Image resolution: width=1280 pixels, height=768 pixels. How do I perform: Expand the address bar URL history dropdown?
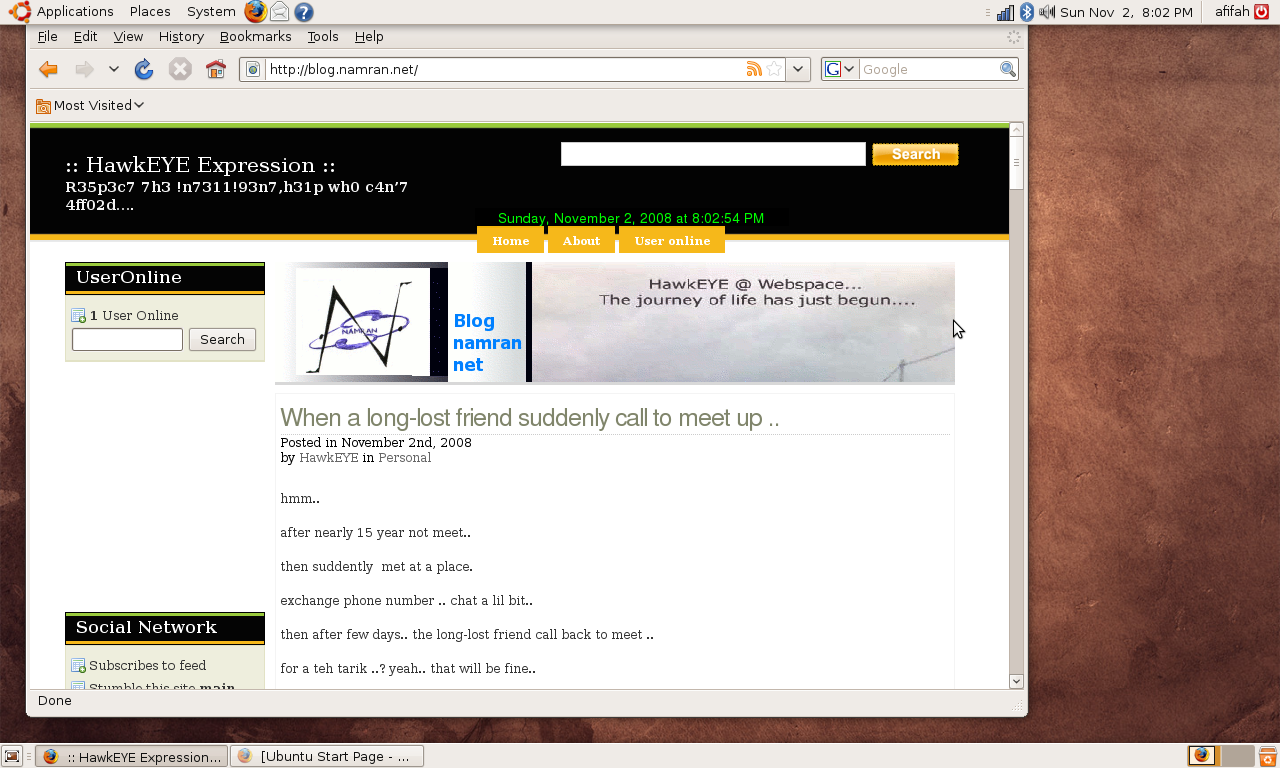[798, 69]
